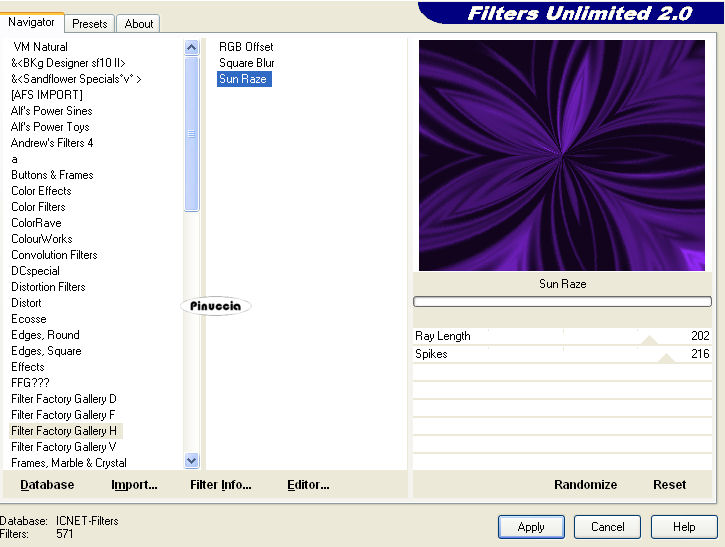The image size is (725, 547).
Task: Click the category list scroll down arrow
Action: tap(191, 461)
